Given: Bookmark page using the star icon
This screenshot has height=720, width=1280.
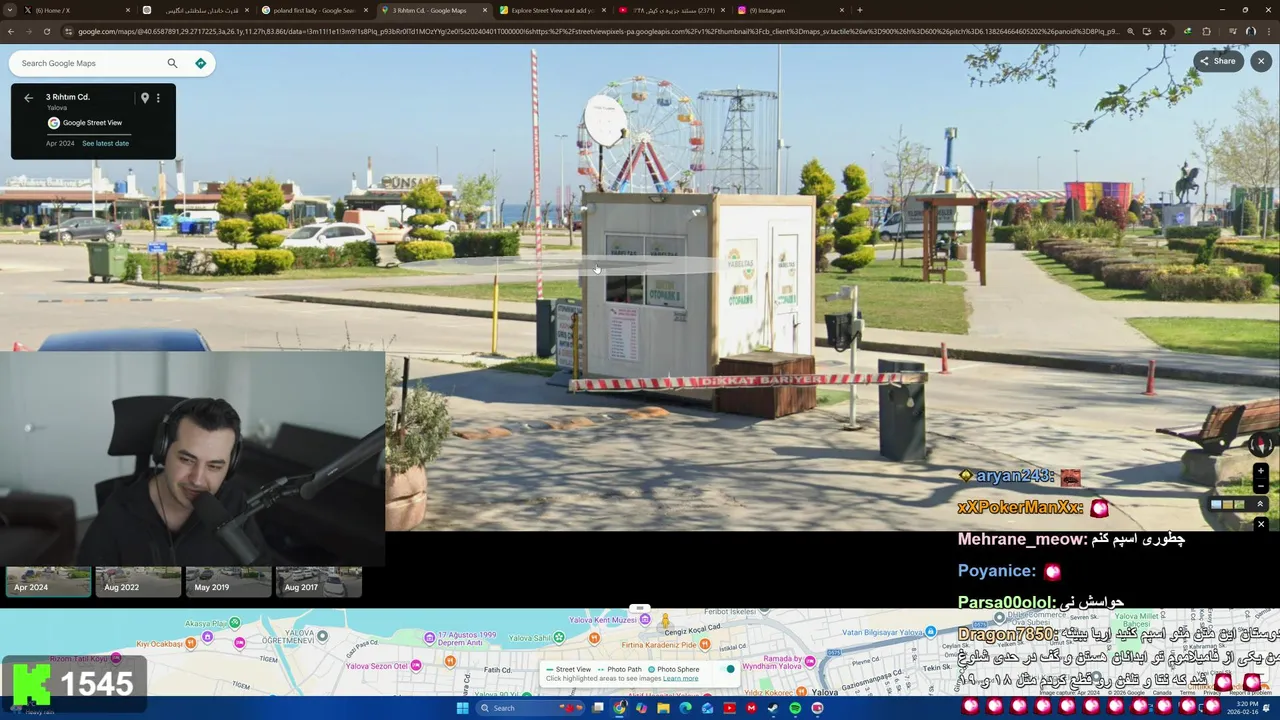Looking at the screenshot, I should pyautogui.click(x=1163, y=31).
